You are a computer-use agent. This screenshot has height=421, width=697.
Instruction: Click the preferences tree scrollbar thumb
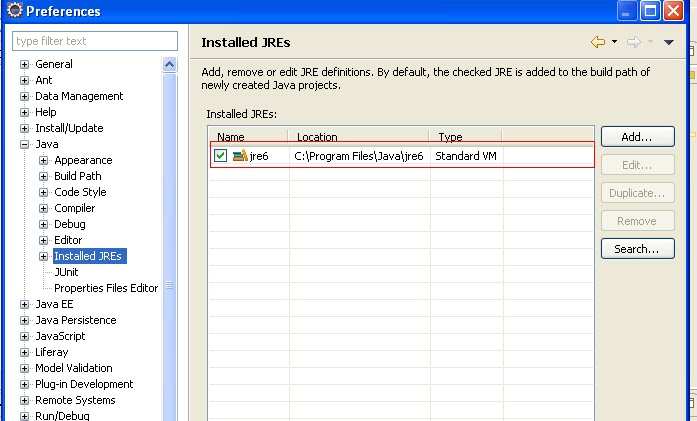169,249
